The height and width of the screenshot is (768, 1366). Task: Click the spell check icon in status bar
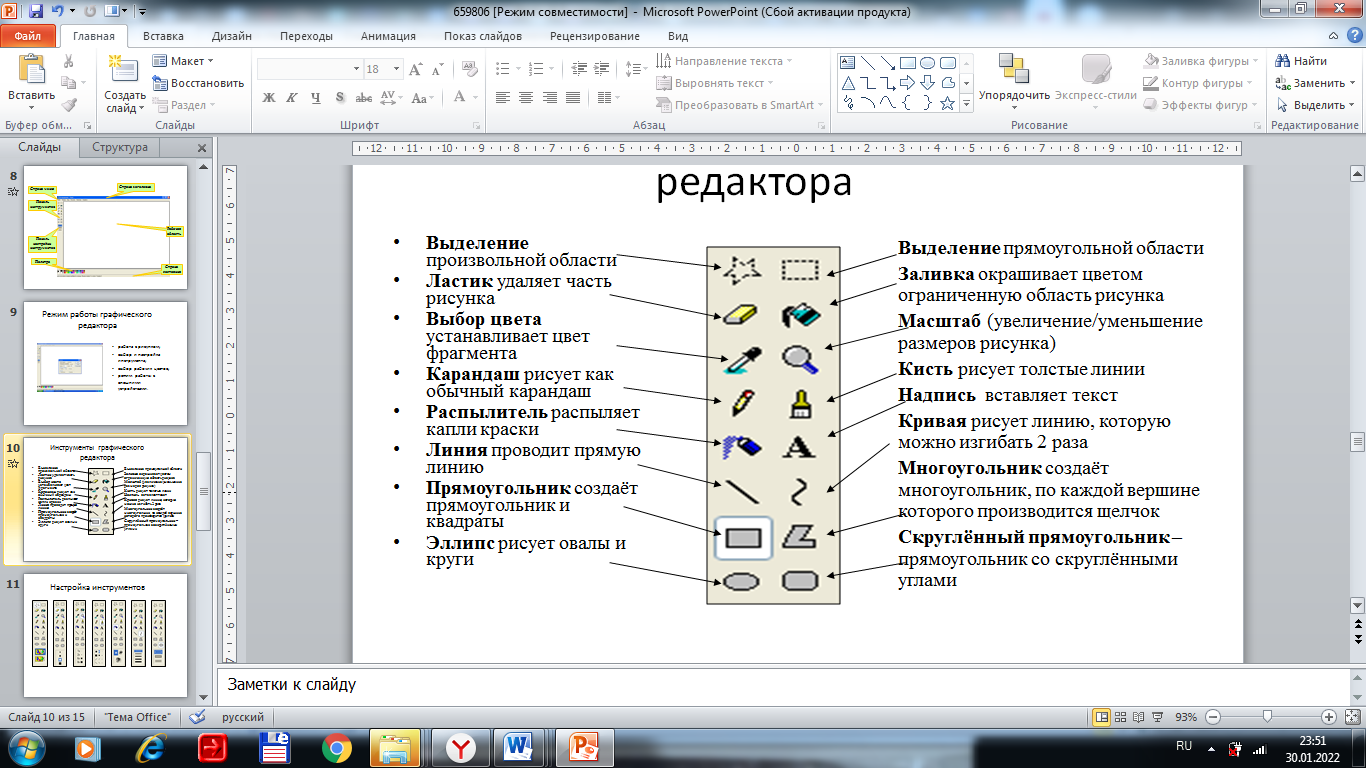click(x=198, y=717)
